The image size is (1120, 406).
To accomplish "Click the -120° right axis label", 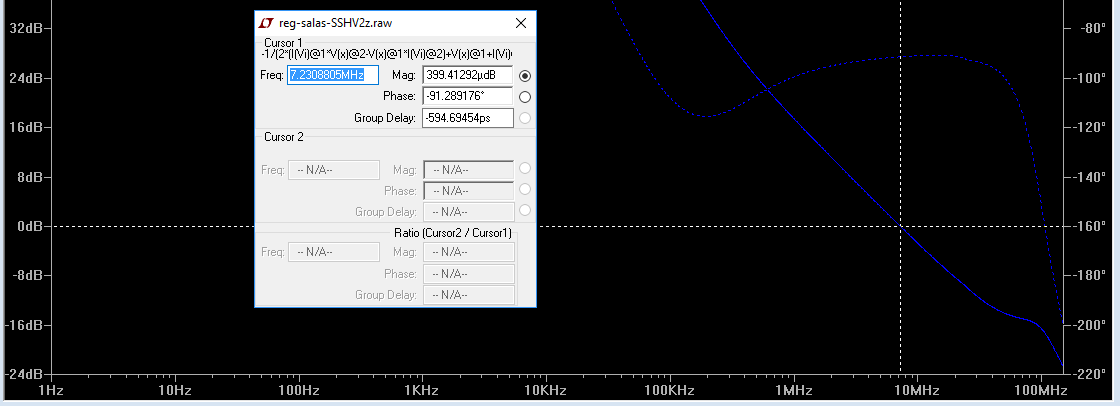I will (x=1090, y=127).
